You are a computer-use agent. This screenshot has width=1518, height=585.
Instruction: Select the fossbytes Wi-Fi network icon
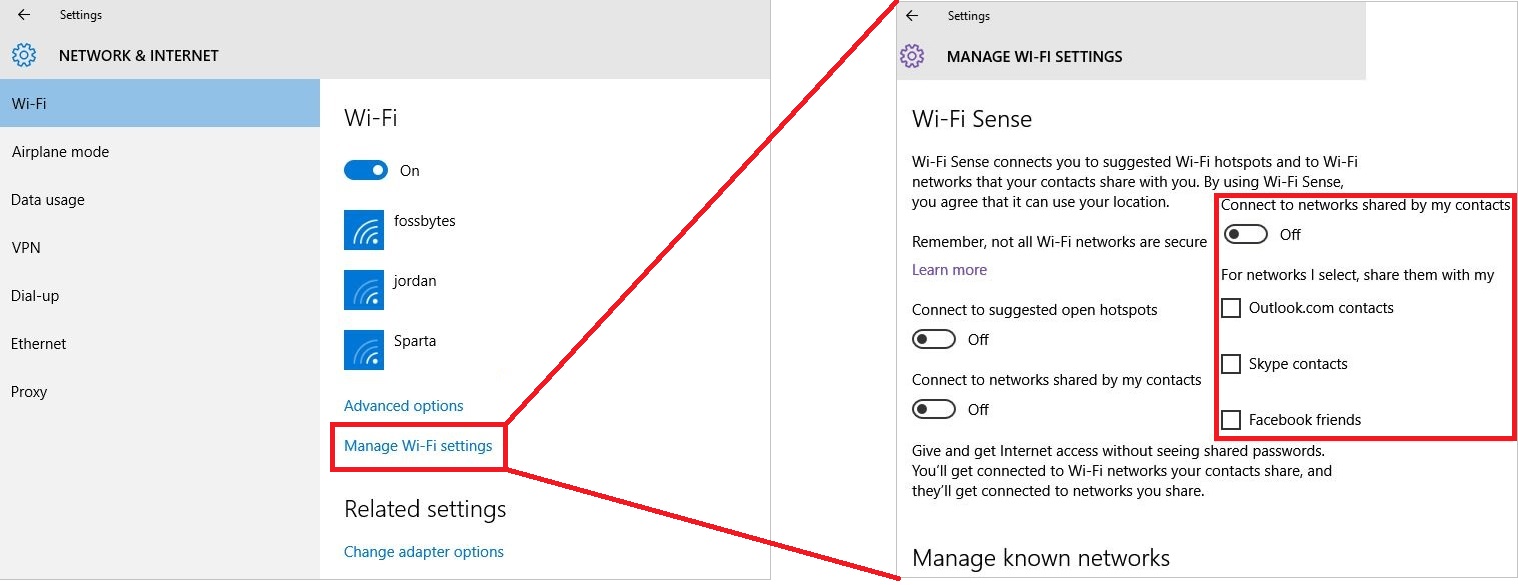364,229
